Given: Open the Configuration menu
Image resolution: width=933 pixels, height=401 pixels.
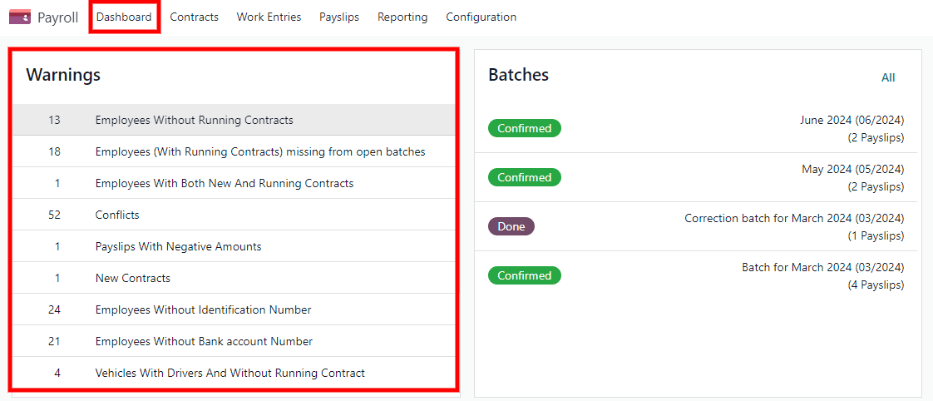Looking at the screenshot, I should (x=481, y=17).
